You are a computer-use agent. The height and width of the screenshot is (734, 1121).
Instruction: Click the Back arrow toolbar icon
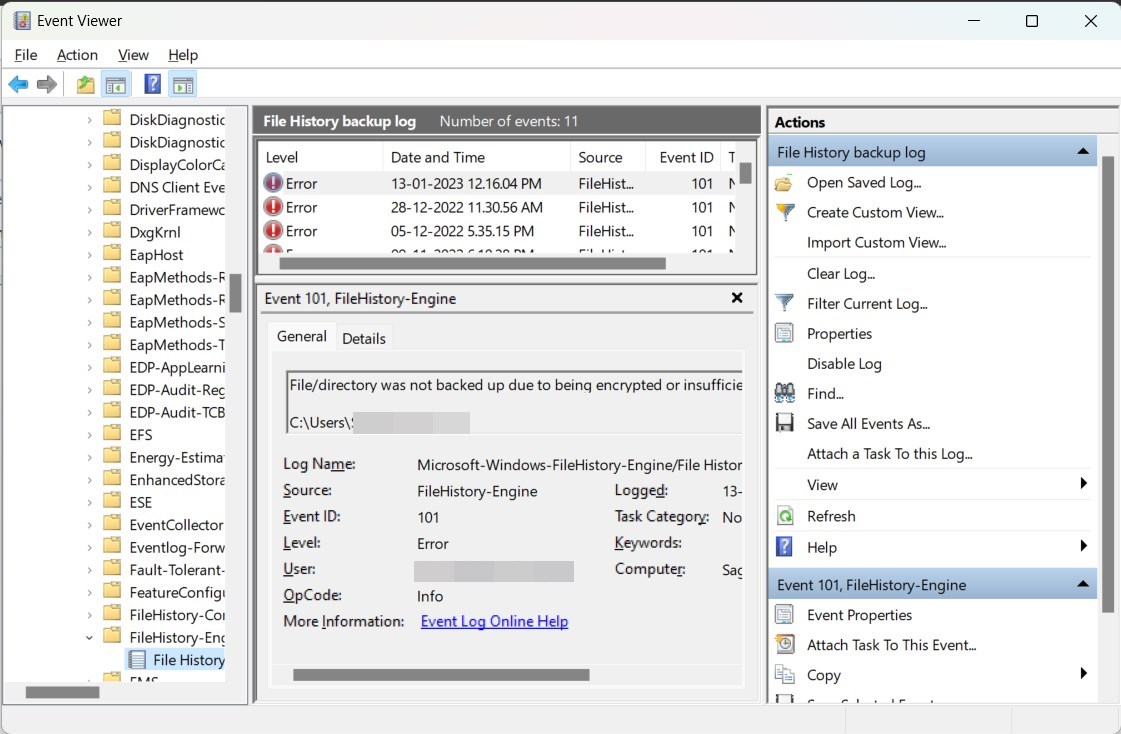pyautogui.click(x=19, y=84)
